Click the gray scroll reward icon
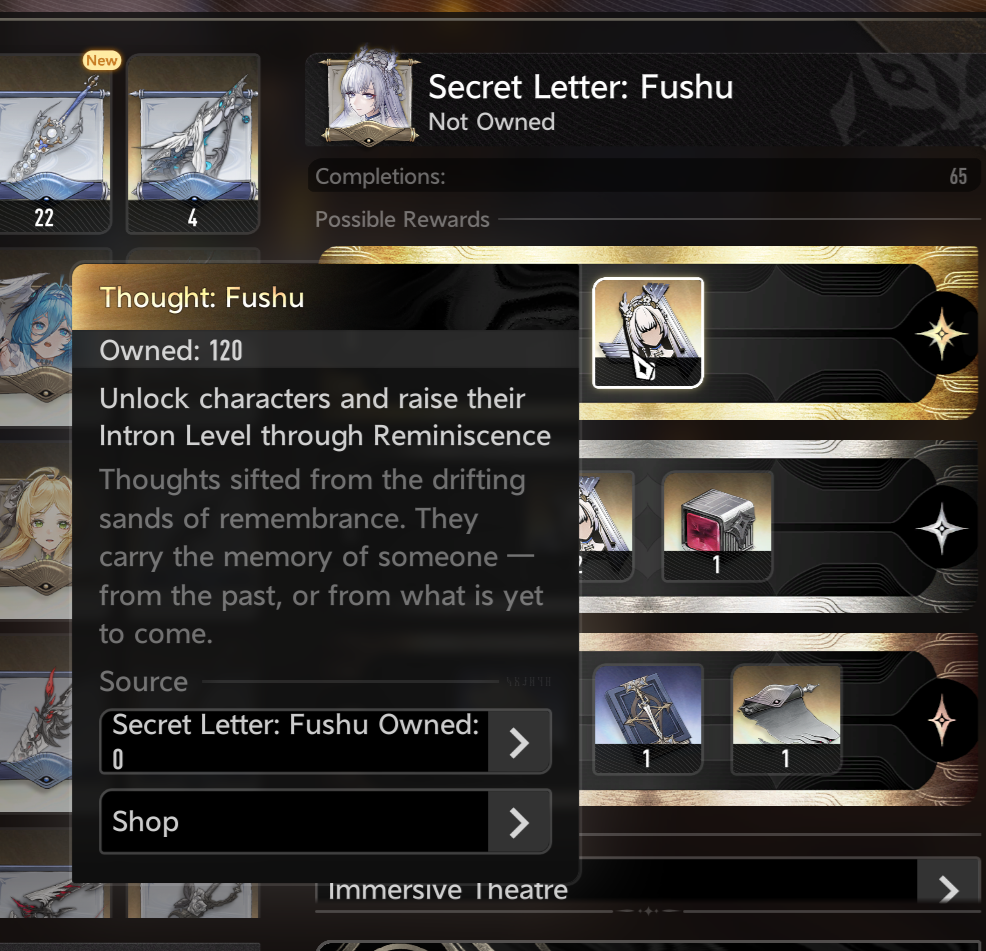Screen dimensions: 986x951 [786, 719]
